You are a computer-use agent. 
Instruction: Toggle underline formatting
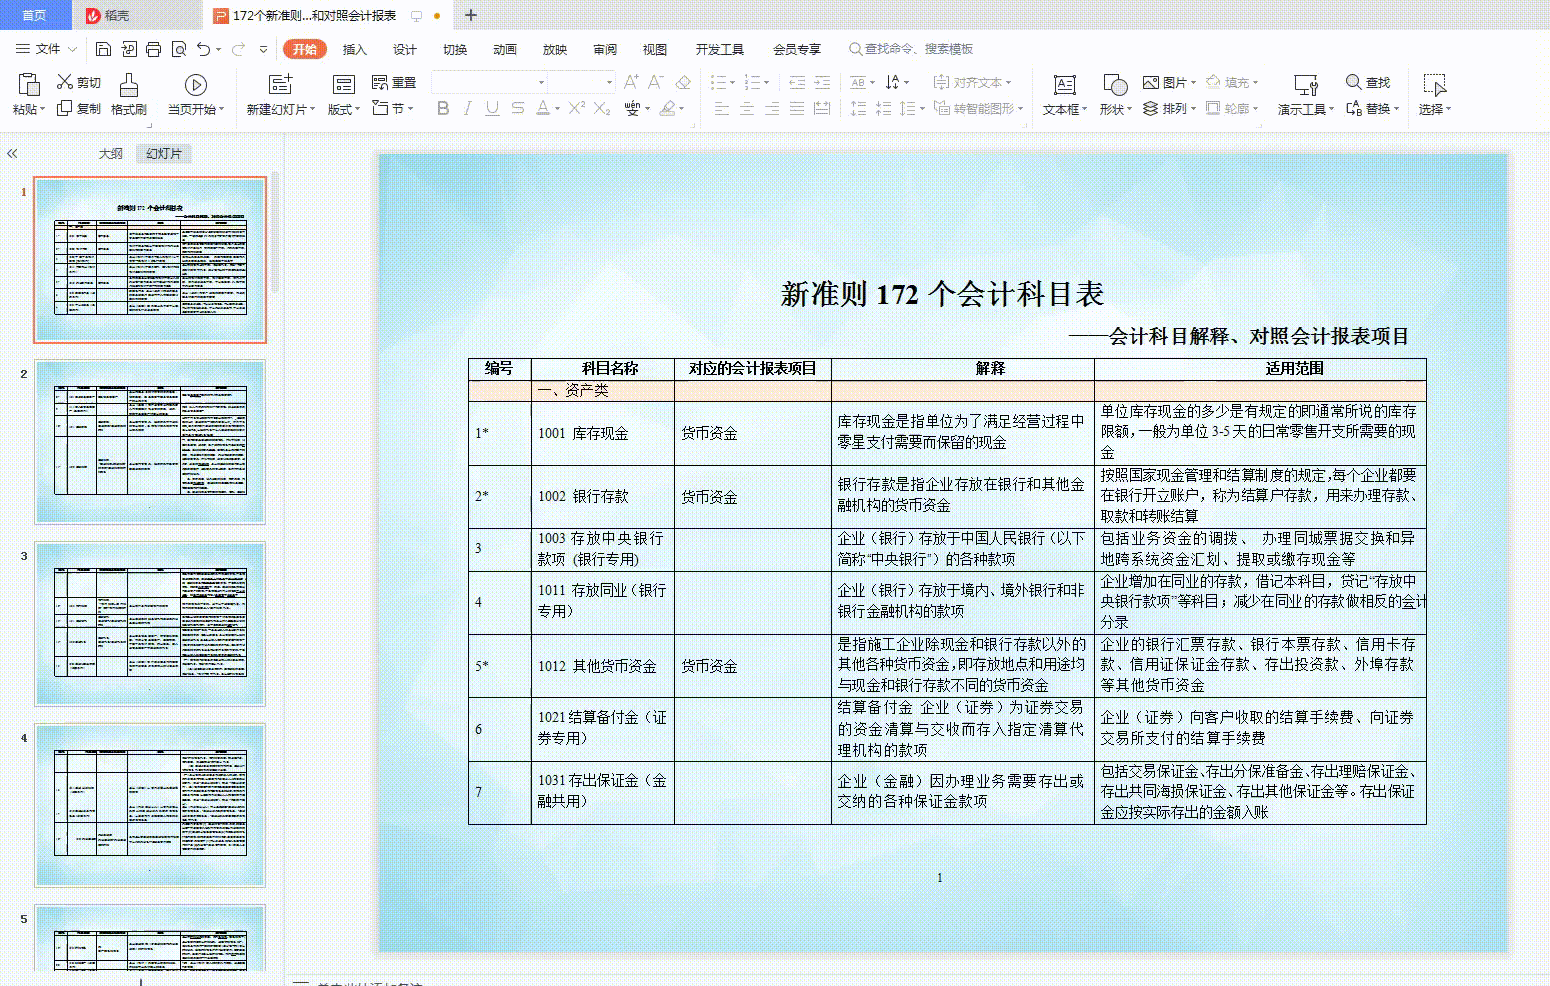pyautogui.click(x=491, y=110)
